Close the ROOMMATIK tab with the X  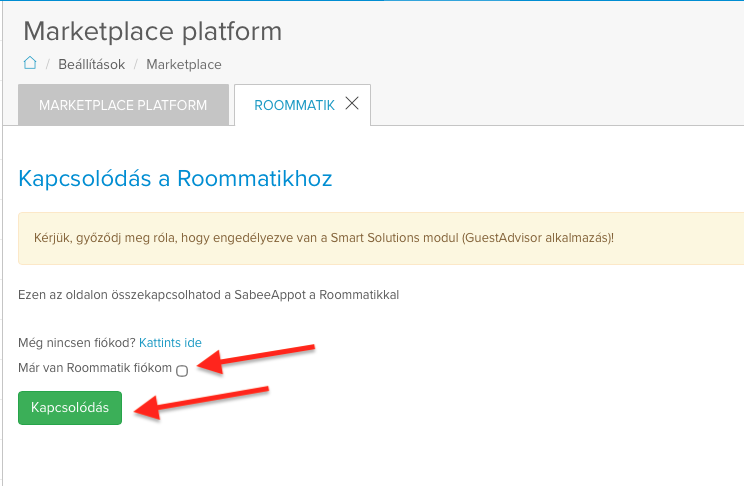click(352, 103)
